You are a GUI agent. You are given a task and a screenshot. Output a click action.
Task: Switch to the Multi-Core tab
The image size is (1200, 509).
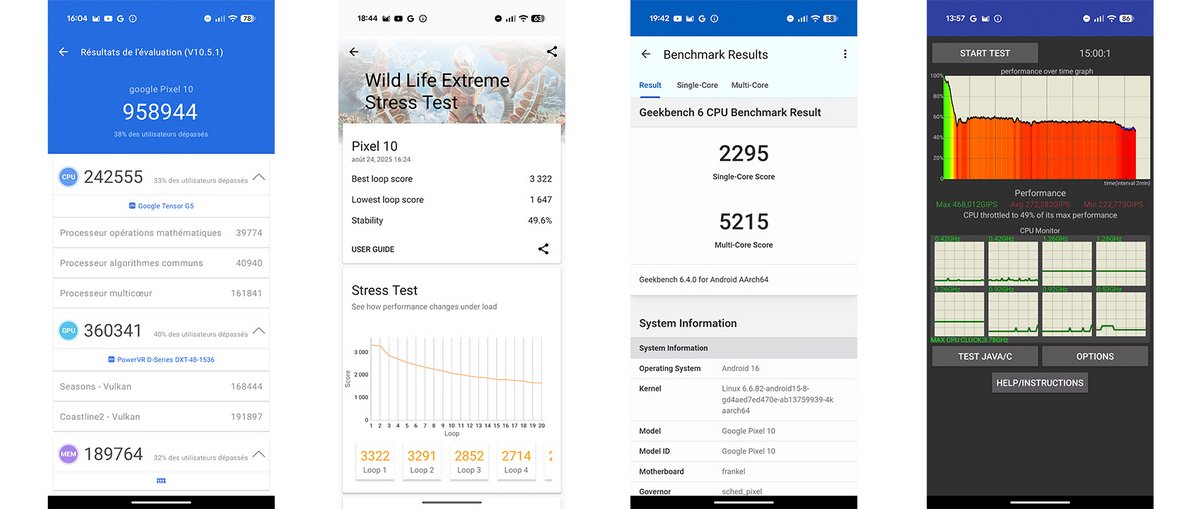tap(750, 85)
